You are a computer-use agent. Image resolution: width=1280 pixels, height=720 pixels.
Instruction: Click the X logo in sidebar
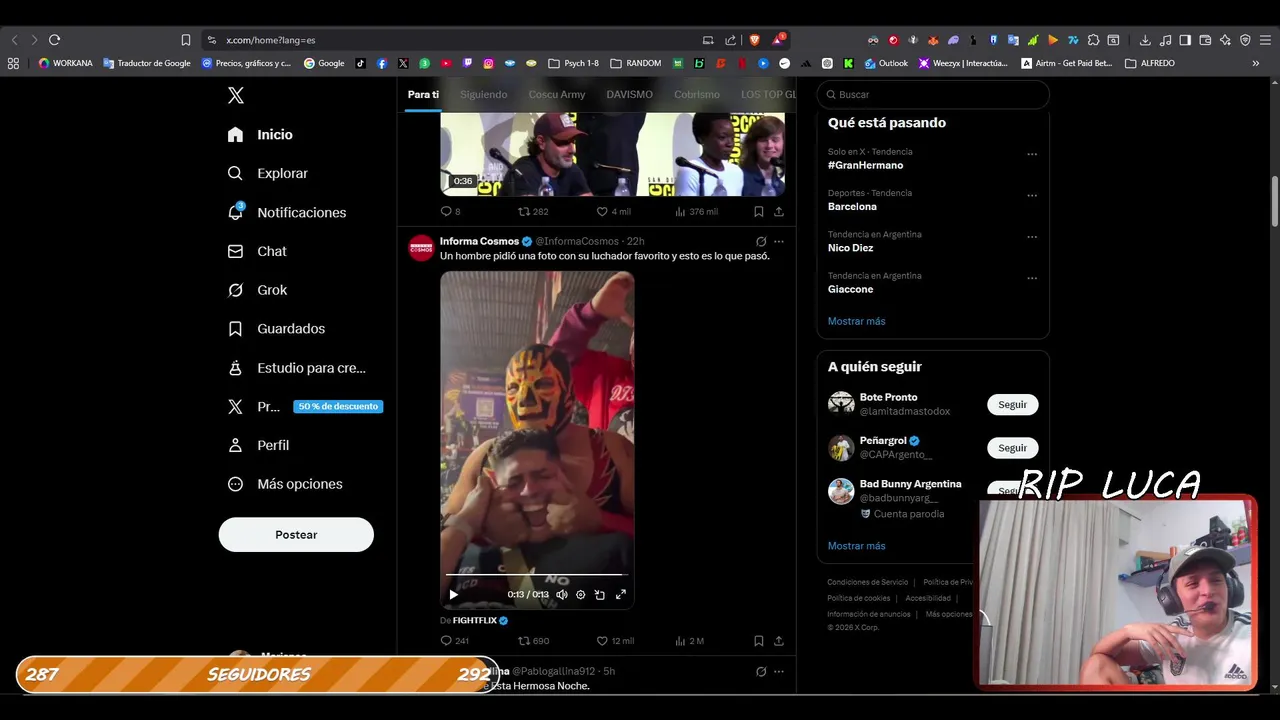pyautogui.click(x=236, y=95)
